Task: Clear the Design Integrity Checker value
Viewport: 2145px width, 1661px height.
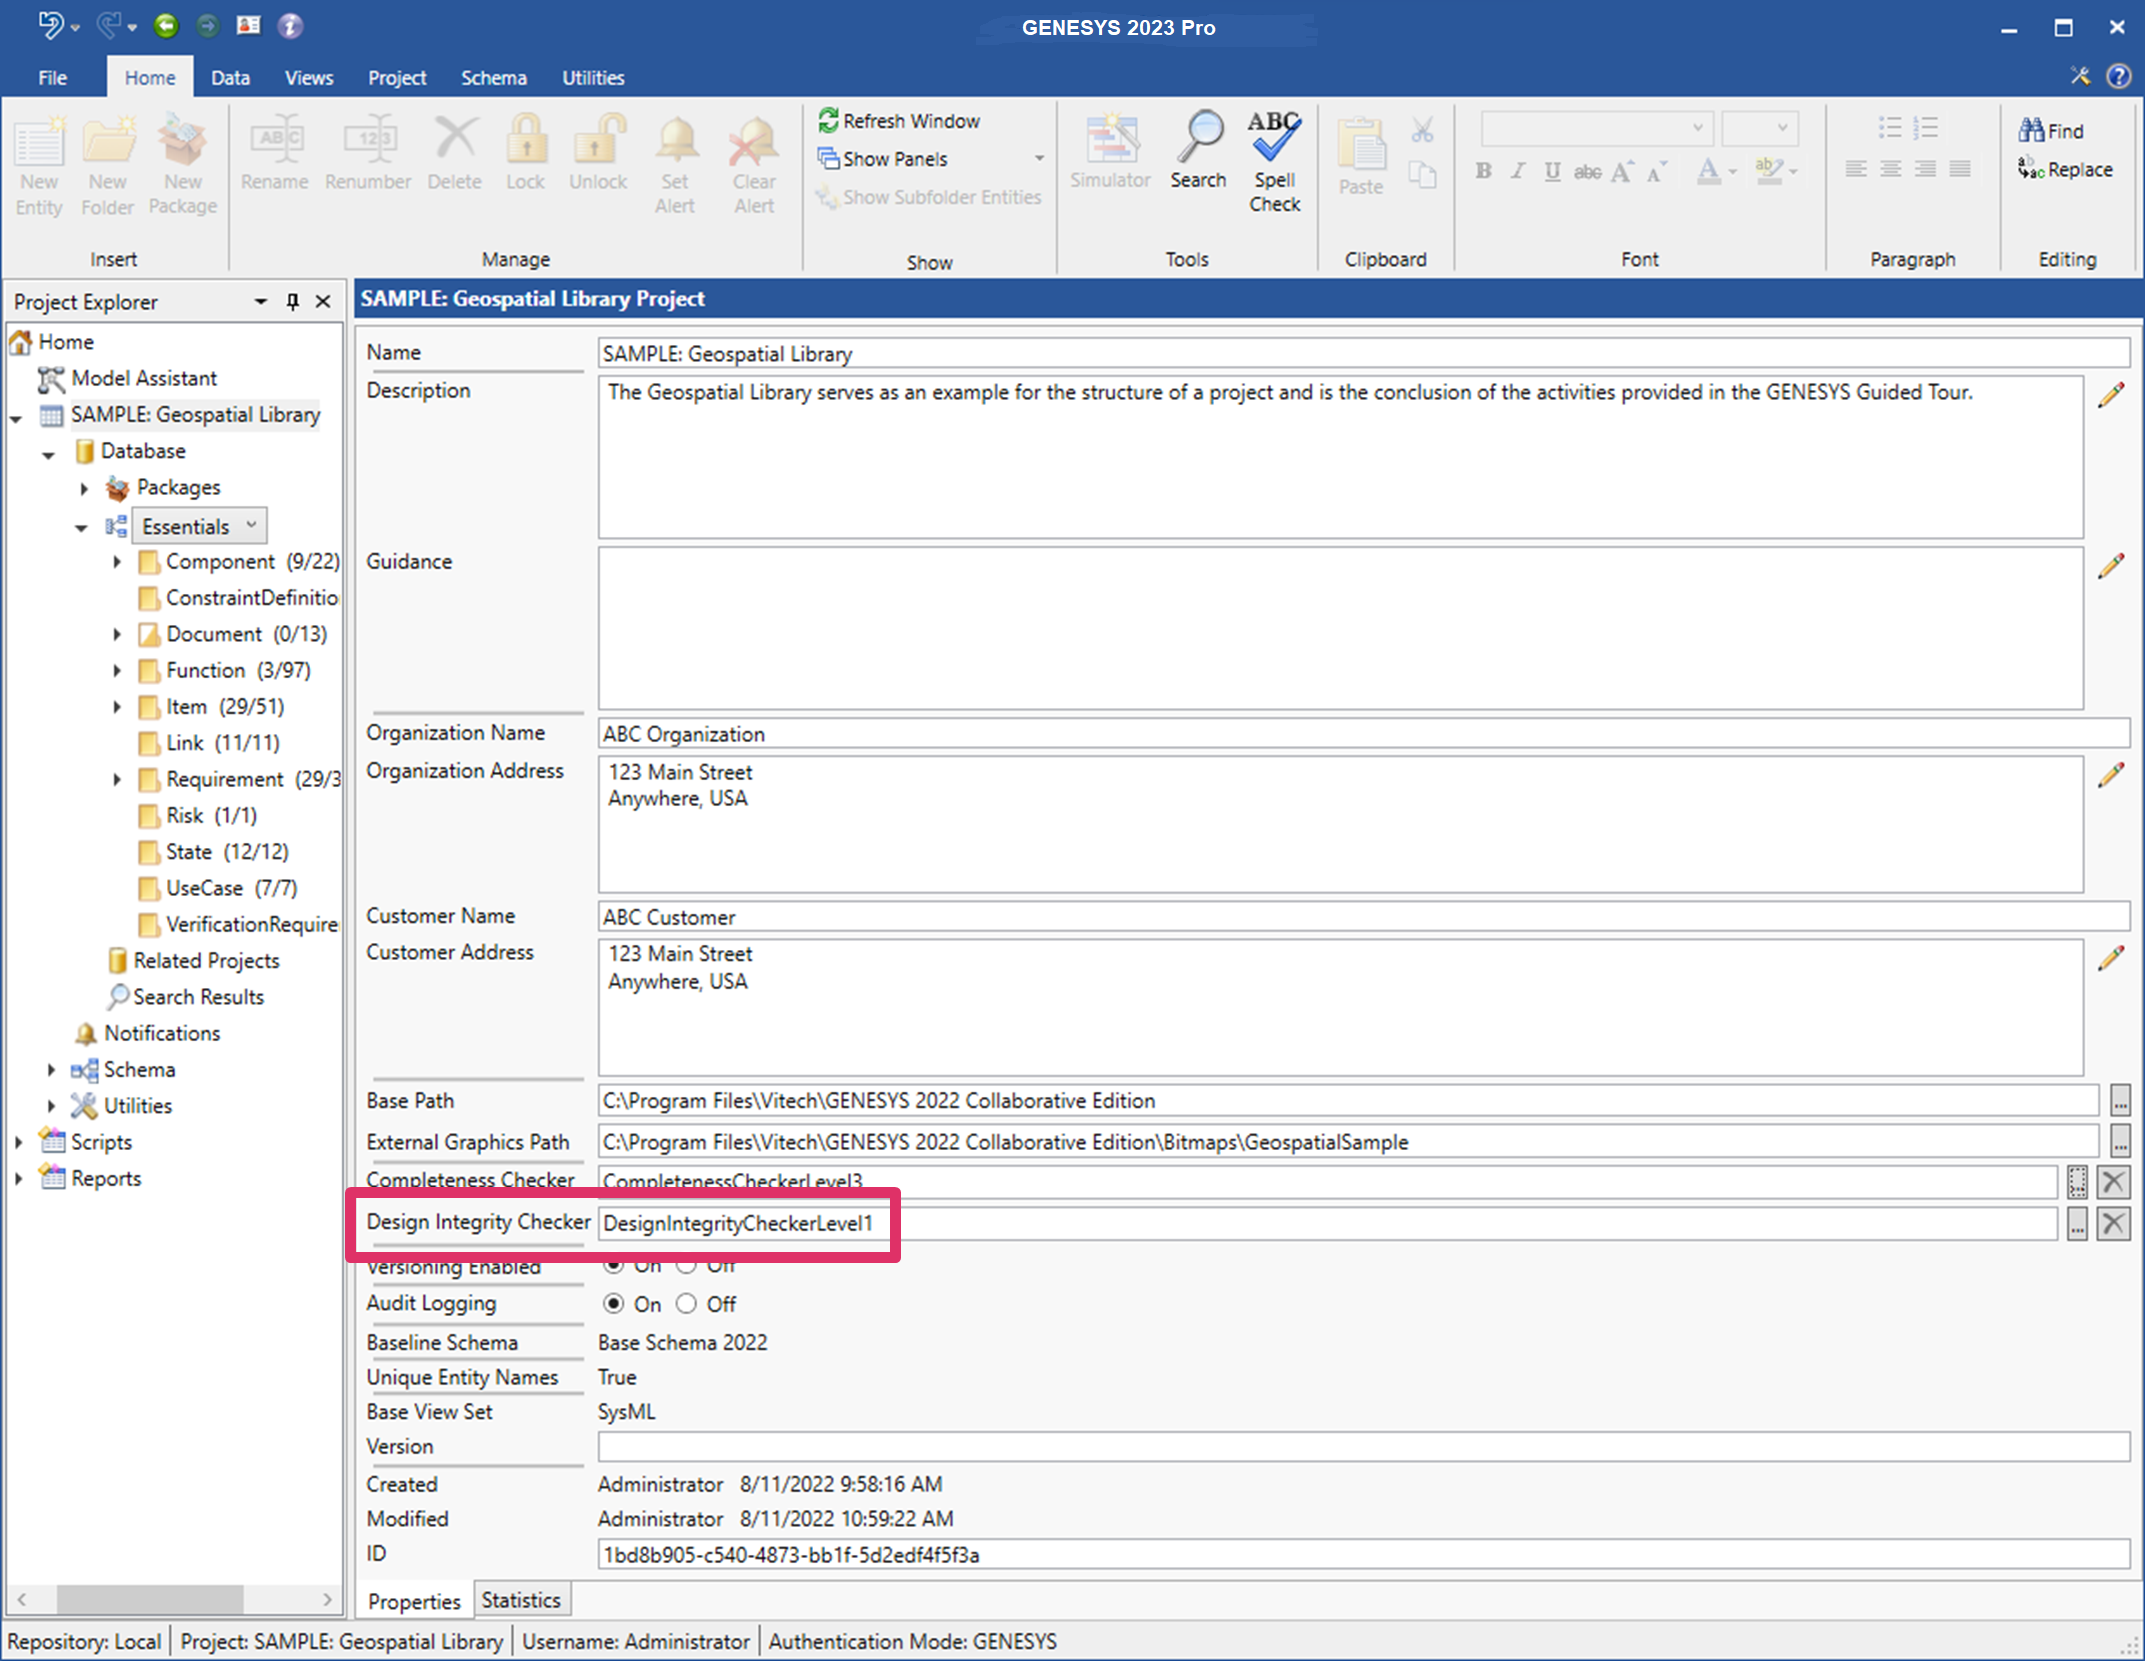Action: (2114, 1222)
